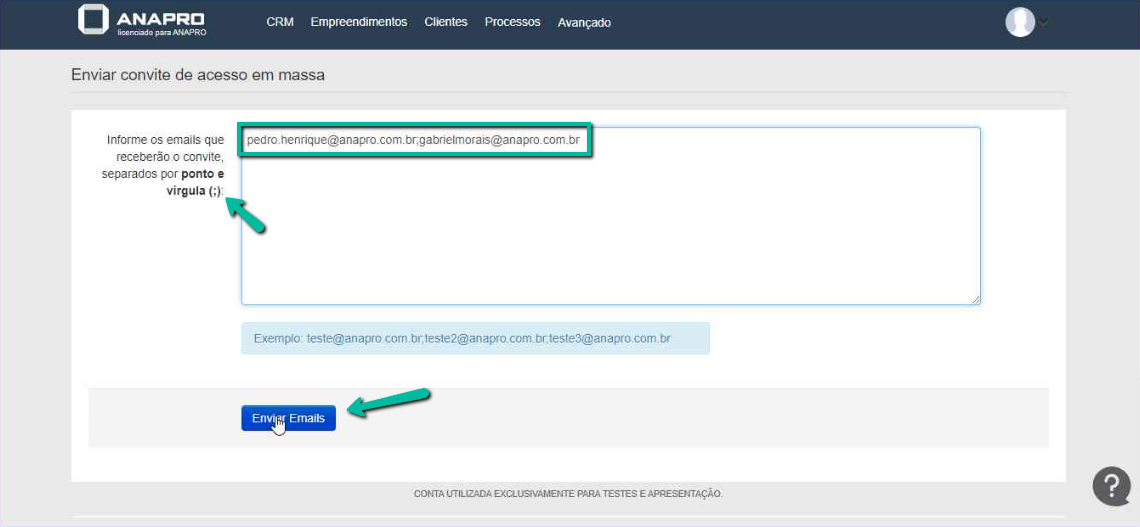Click the Informe os emails field label

click(x=165, y=165)
